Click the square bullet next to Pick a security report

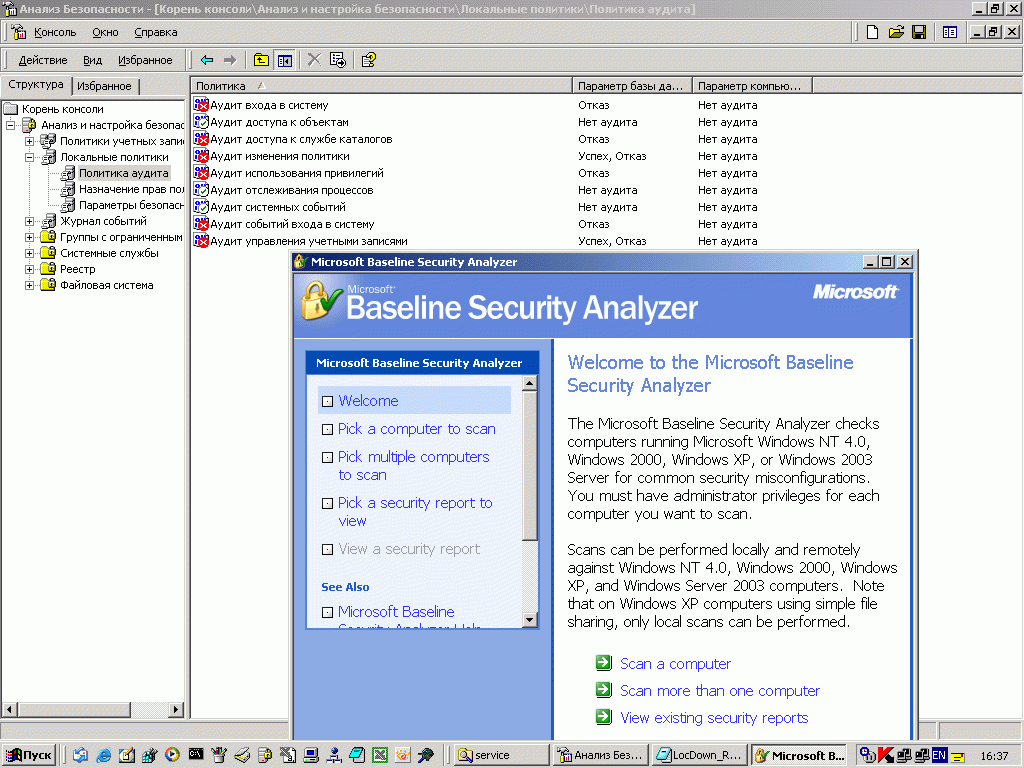tap(327, 504)
